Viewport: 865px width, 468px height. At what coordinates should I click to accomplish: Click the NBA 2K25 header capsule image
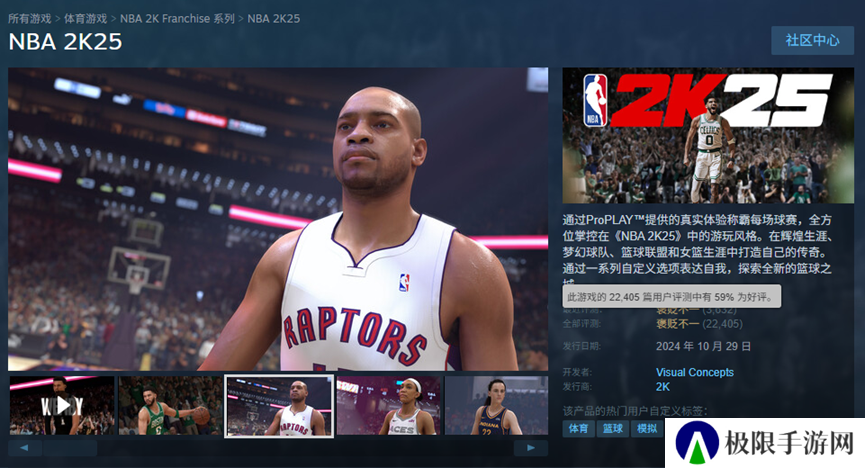[x=708, y=136]
